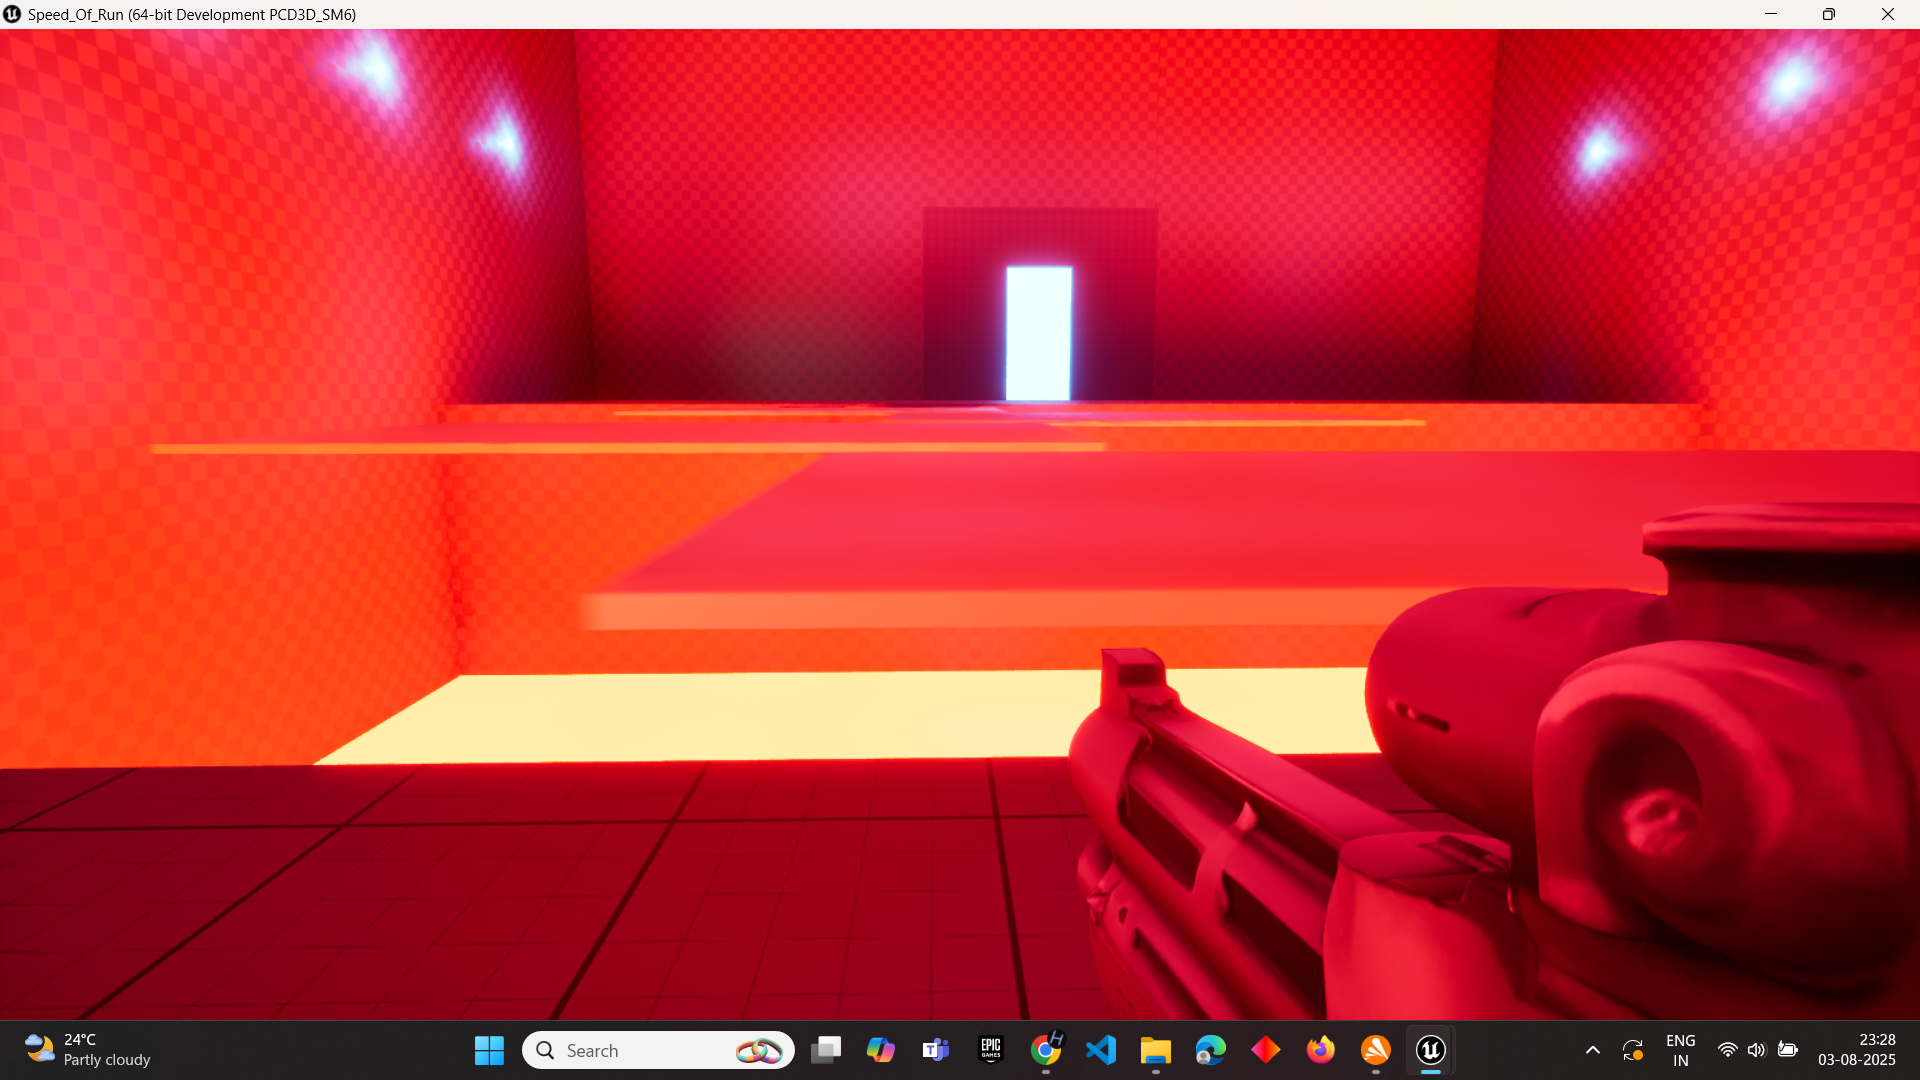Viewport: 1920px width, 1080px height.
Task: Click the Swift orange bird taskbar icon
Action: coord(1375,1050)
